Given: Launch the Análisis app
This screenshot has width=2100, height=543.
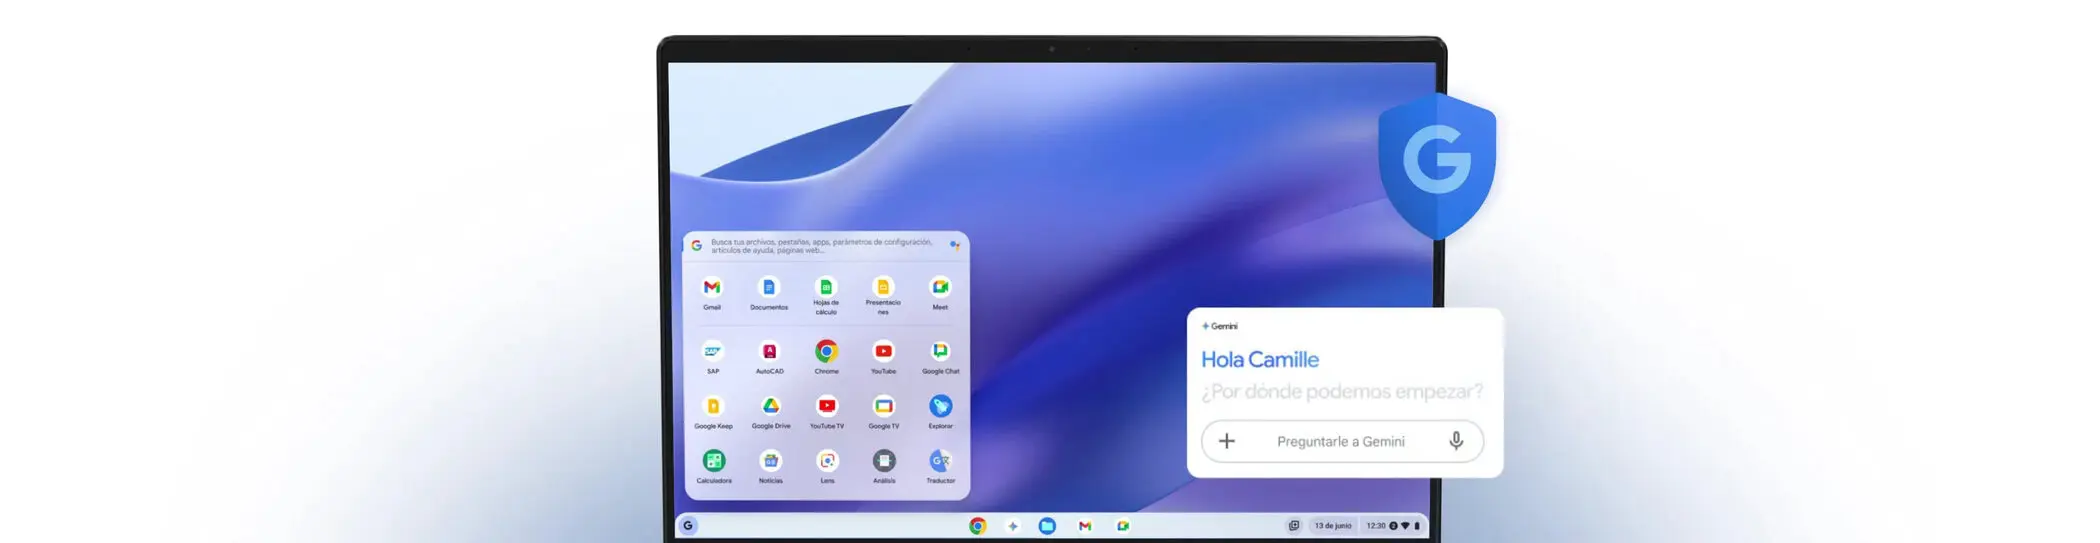Looking at the screenshot, I should click(x=884, y=461).
